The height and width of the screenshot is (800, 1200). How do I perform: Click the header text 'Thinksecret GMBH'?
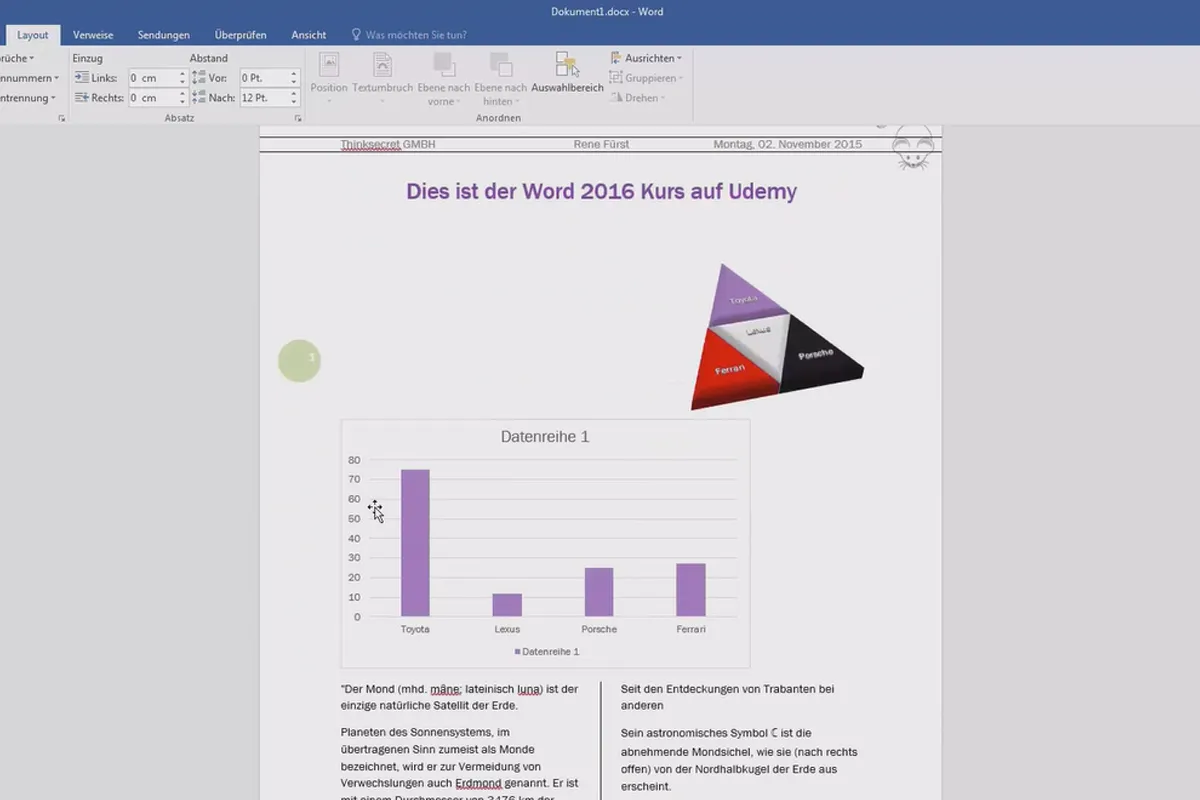[388, 145]
